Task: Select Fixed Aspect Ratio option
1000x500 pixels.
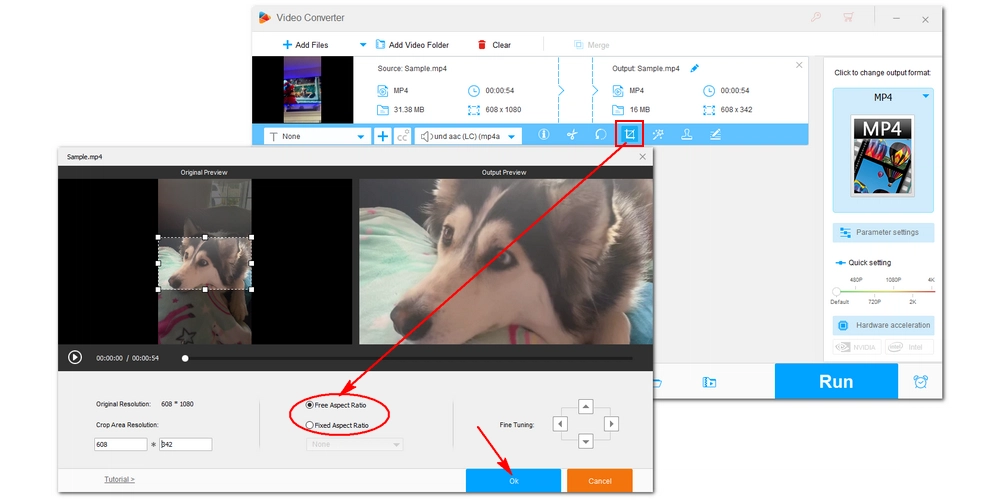Action: click(x=309, y=425)
